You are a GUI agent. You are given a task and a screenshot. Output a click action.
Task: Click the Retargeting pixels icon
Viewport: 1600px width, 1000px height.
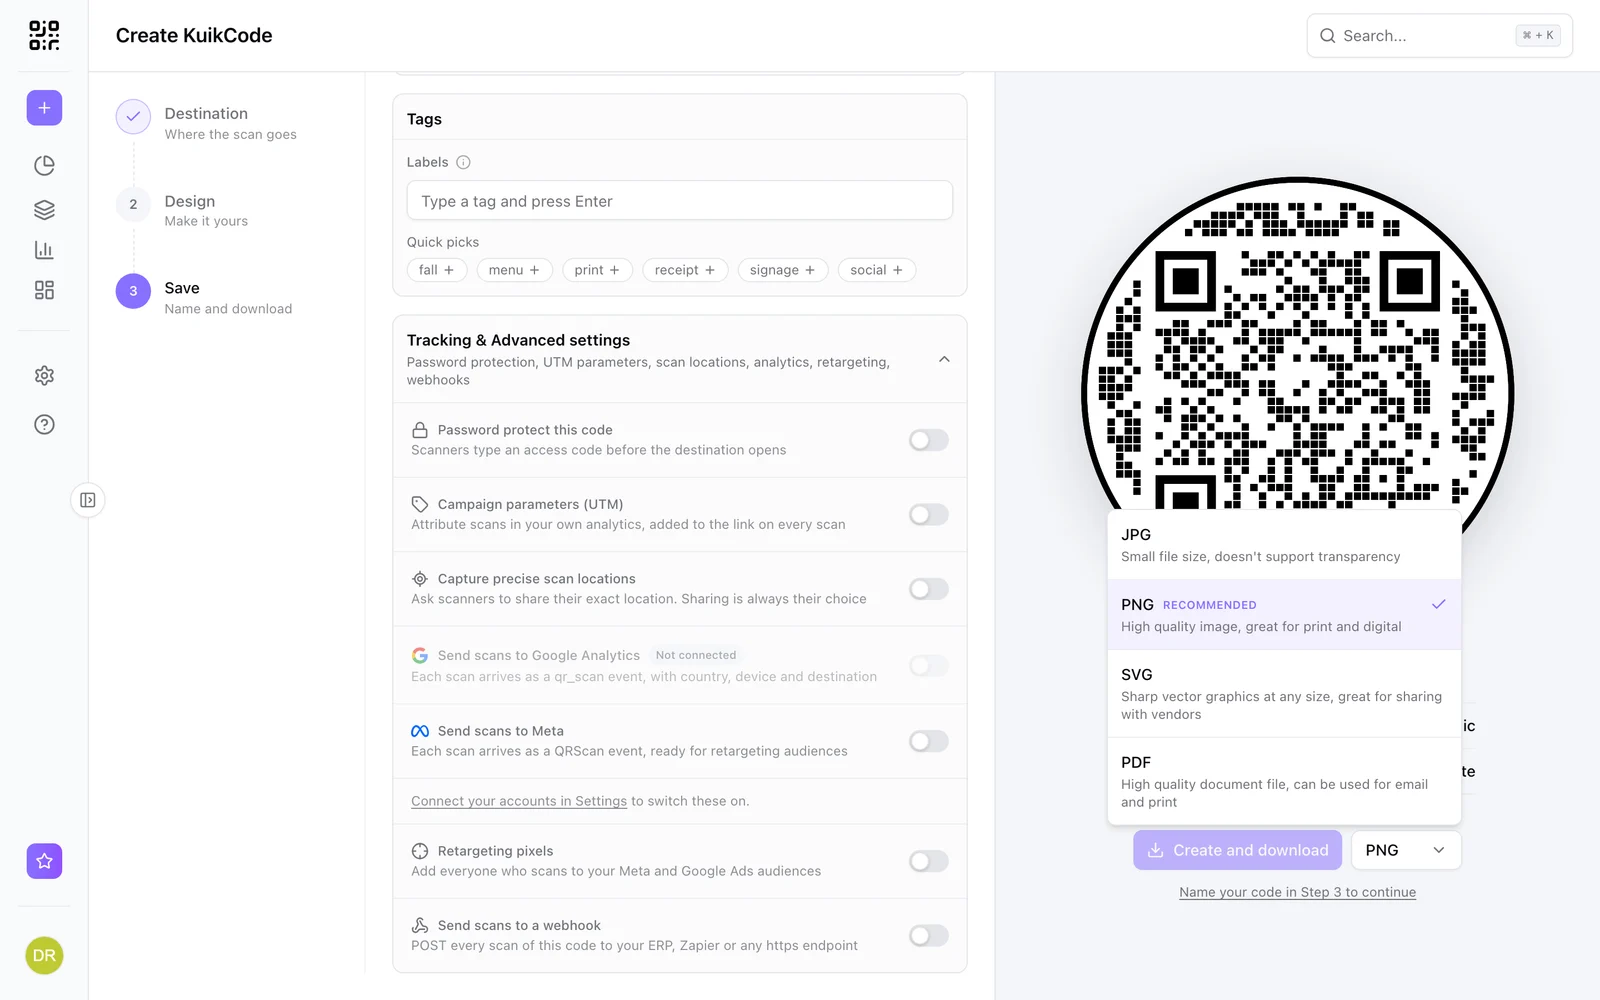pos(420,851)
